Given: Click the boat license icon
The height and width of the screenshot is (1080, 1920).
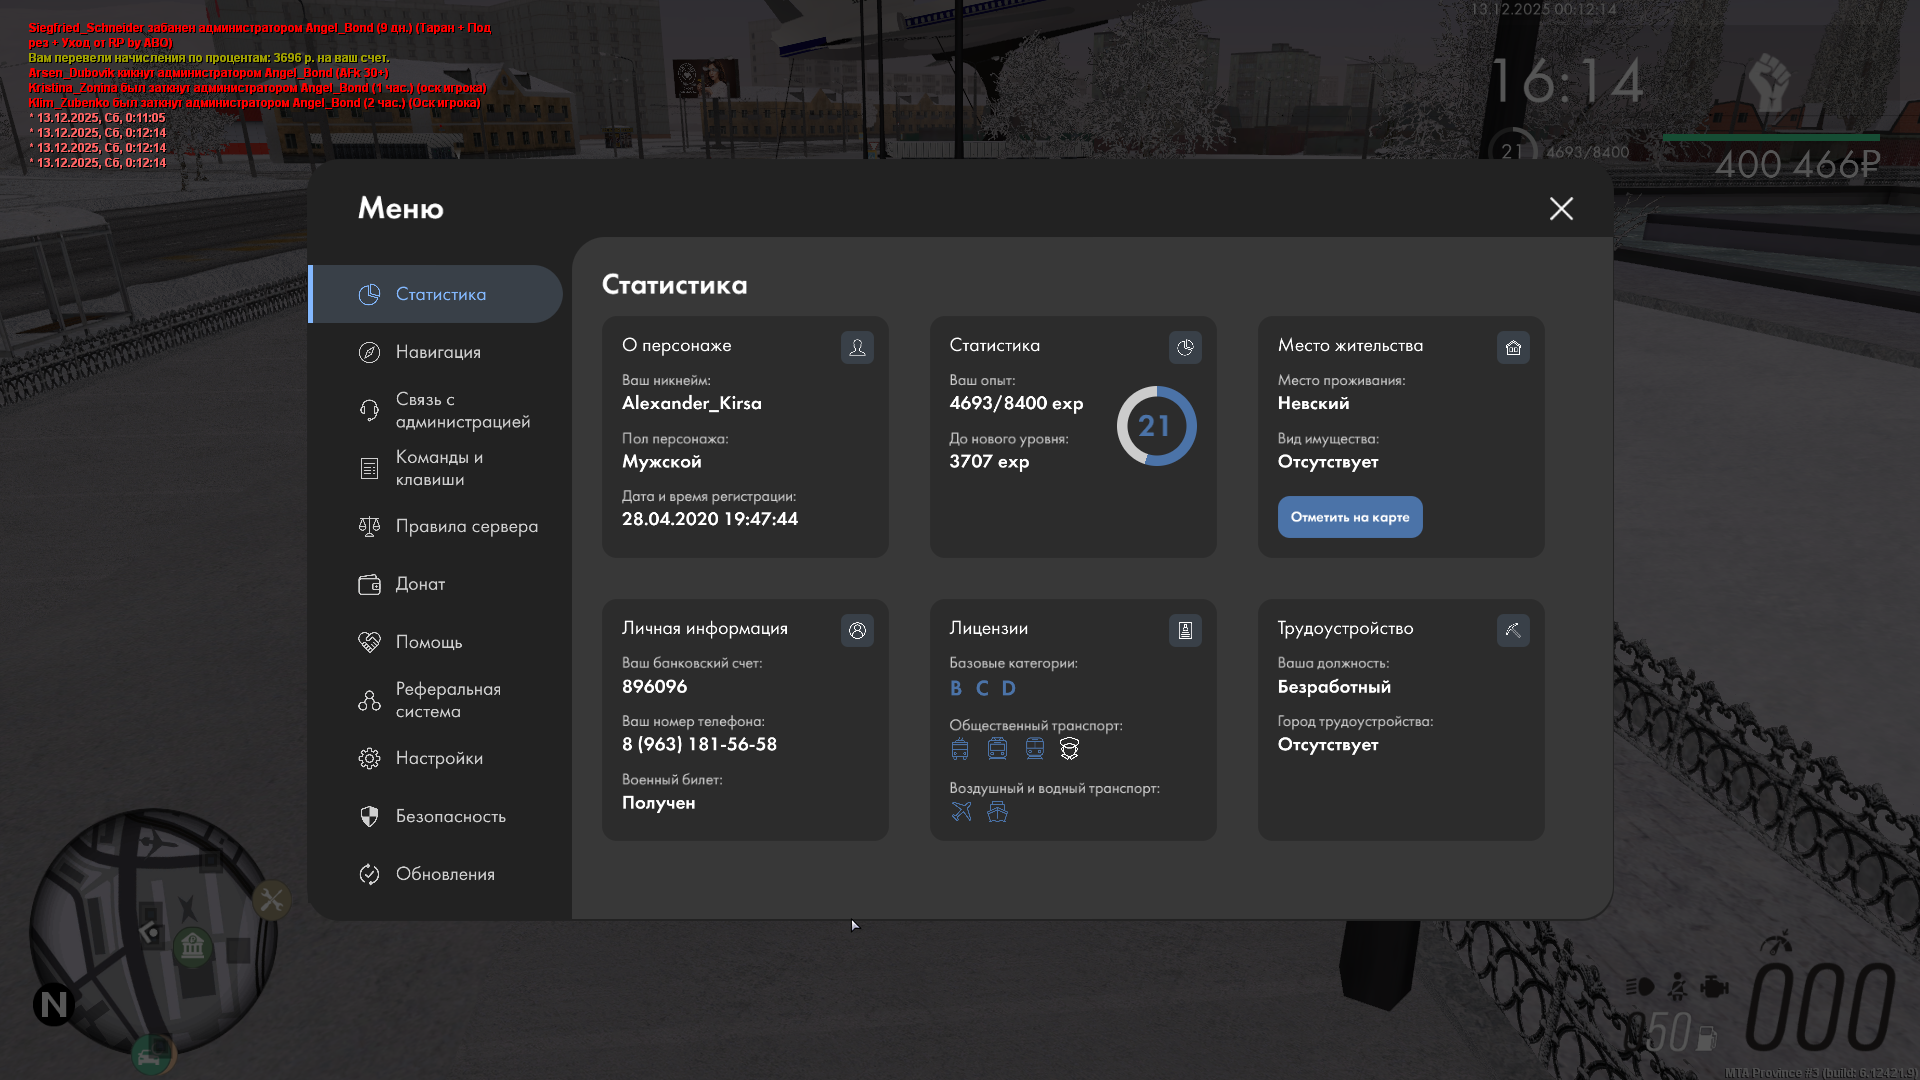Looking at the screenshot, I should click(x=997, y=811).
